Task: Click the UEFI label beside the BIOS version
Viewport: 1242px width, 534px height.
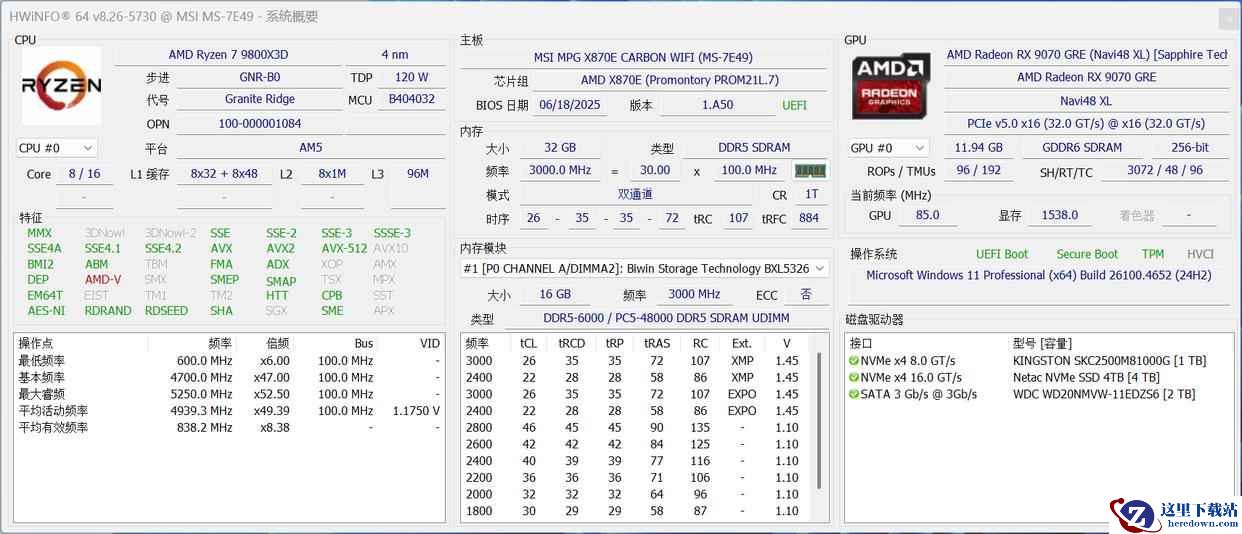Action: pyautogui.click(x=795, y=105)
